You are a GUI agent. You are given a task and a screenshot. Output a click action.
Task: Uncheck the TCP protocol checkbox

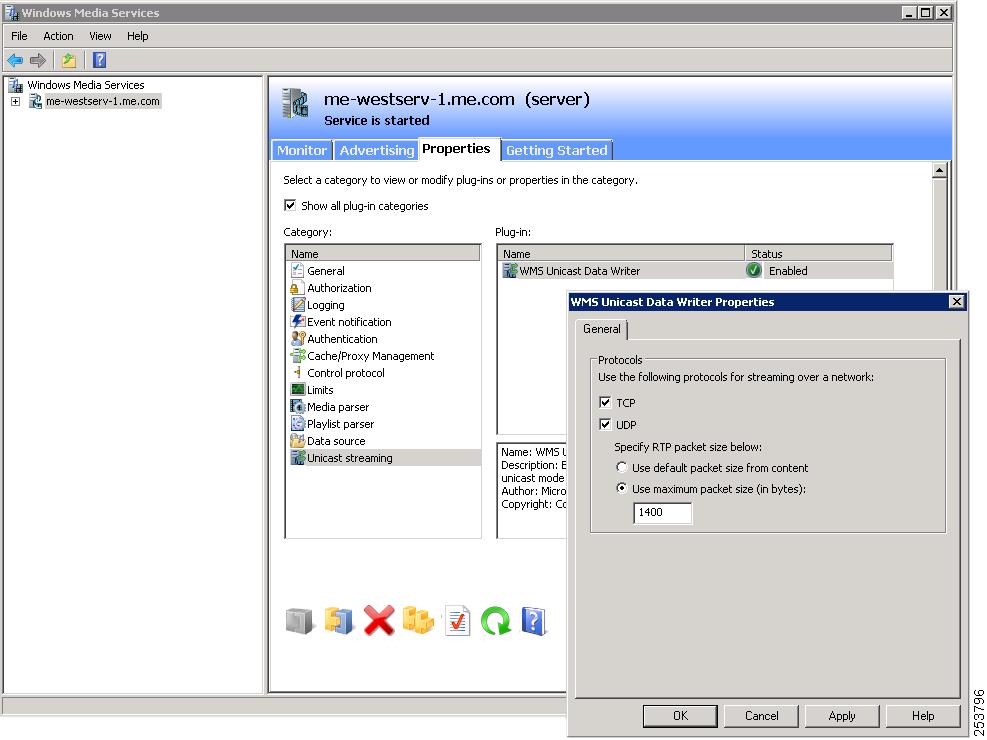pyautogui.click(x=606, y=402)
